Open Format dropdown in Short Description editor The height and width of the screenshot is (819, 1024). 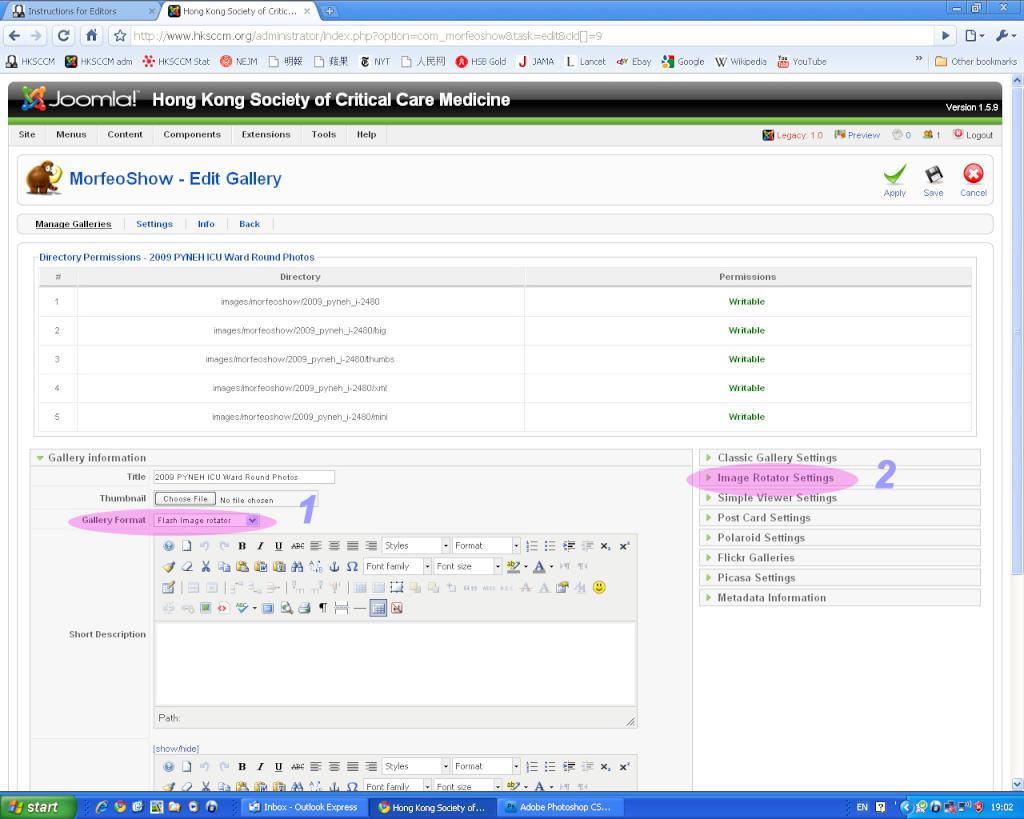[487, 546]
